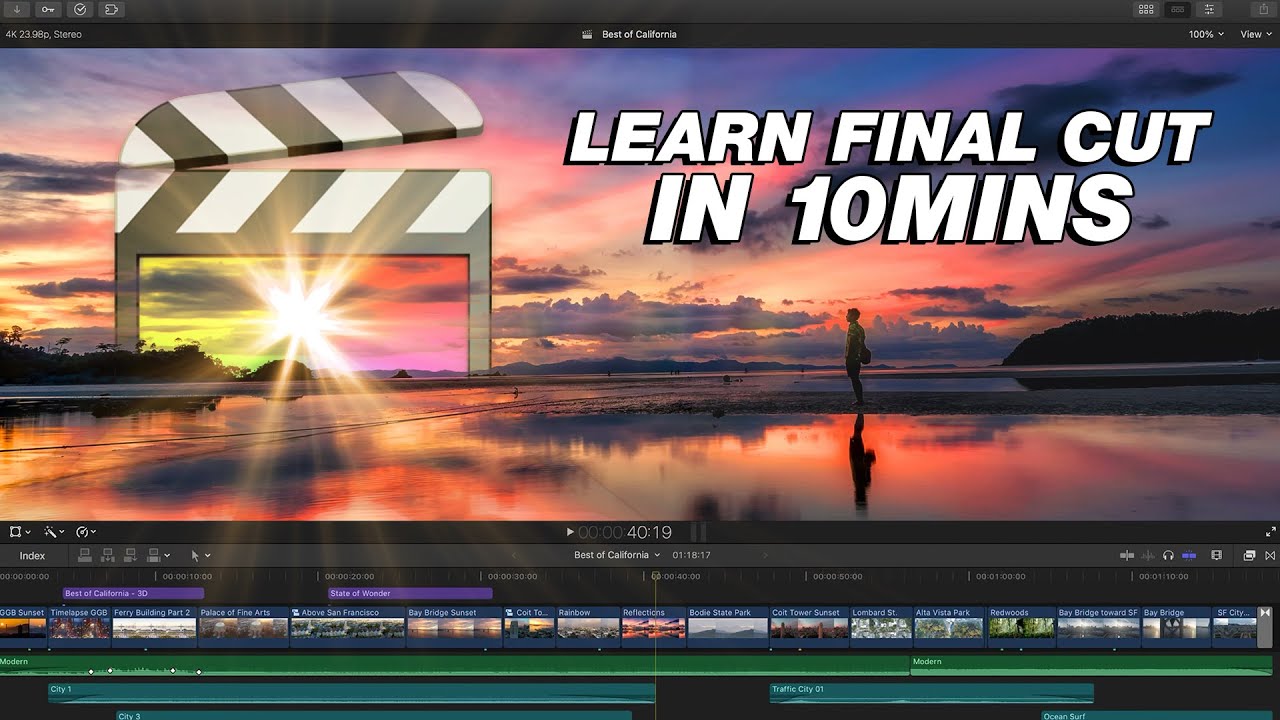Select the Best of California - 3D title
This screenshot has width=1280, height=720.
[133, 593]
